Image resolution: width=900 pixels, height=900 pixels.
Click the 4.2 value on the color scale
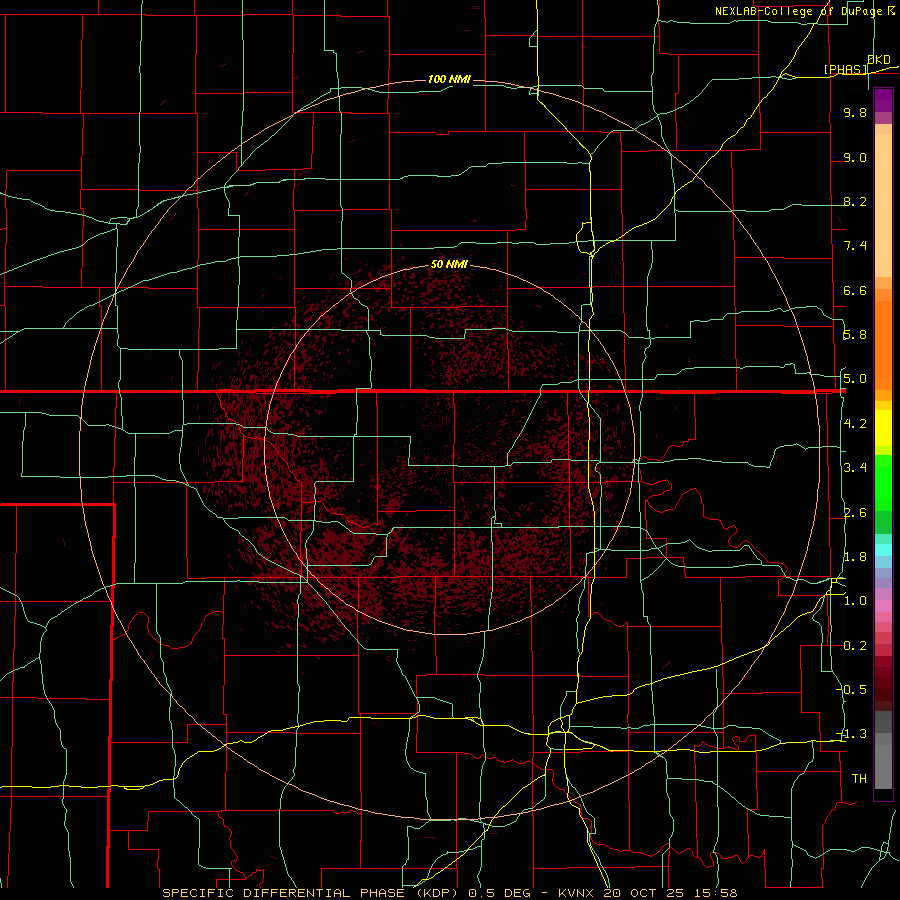855,424
